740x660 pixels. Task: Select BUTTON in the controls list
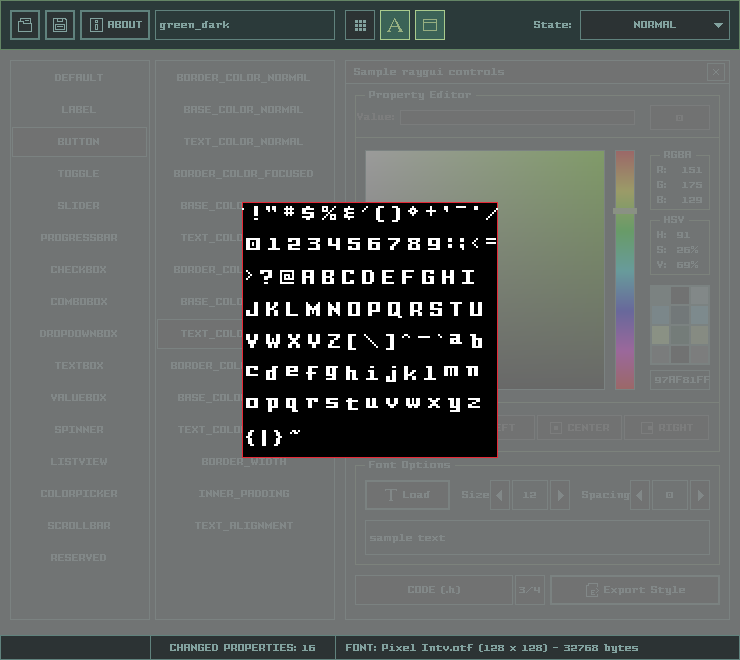pos(79,142)
